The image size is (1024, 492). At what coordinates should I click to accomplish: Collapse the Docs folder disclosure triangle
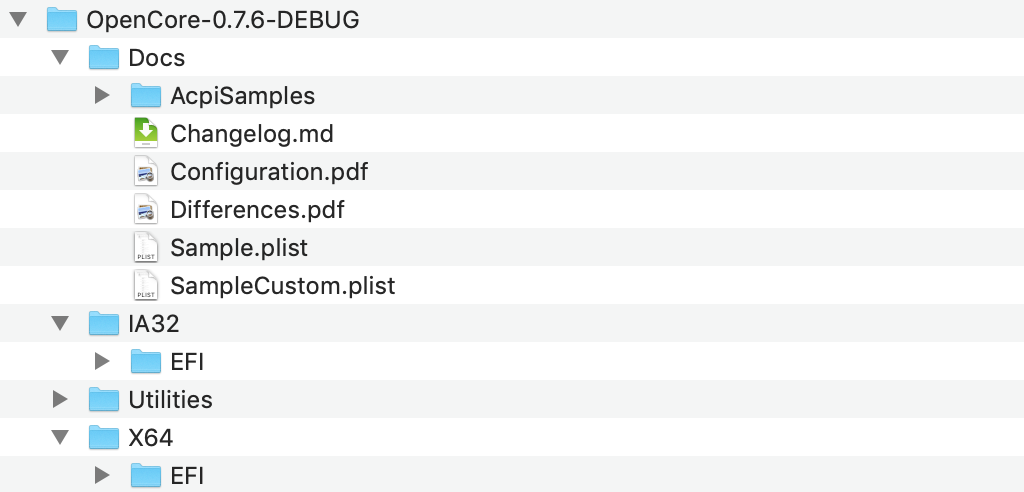point(60,58)
